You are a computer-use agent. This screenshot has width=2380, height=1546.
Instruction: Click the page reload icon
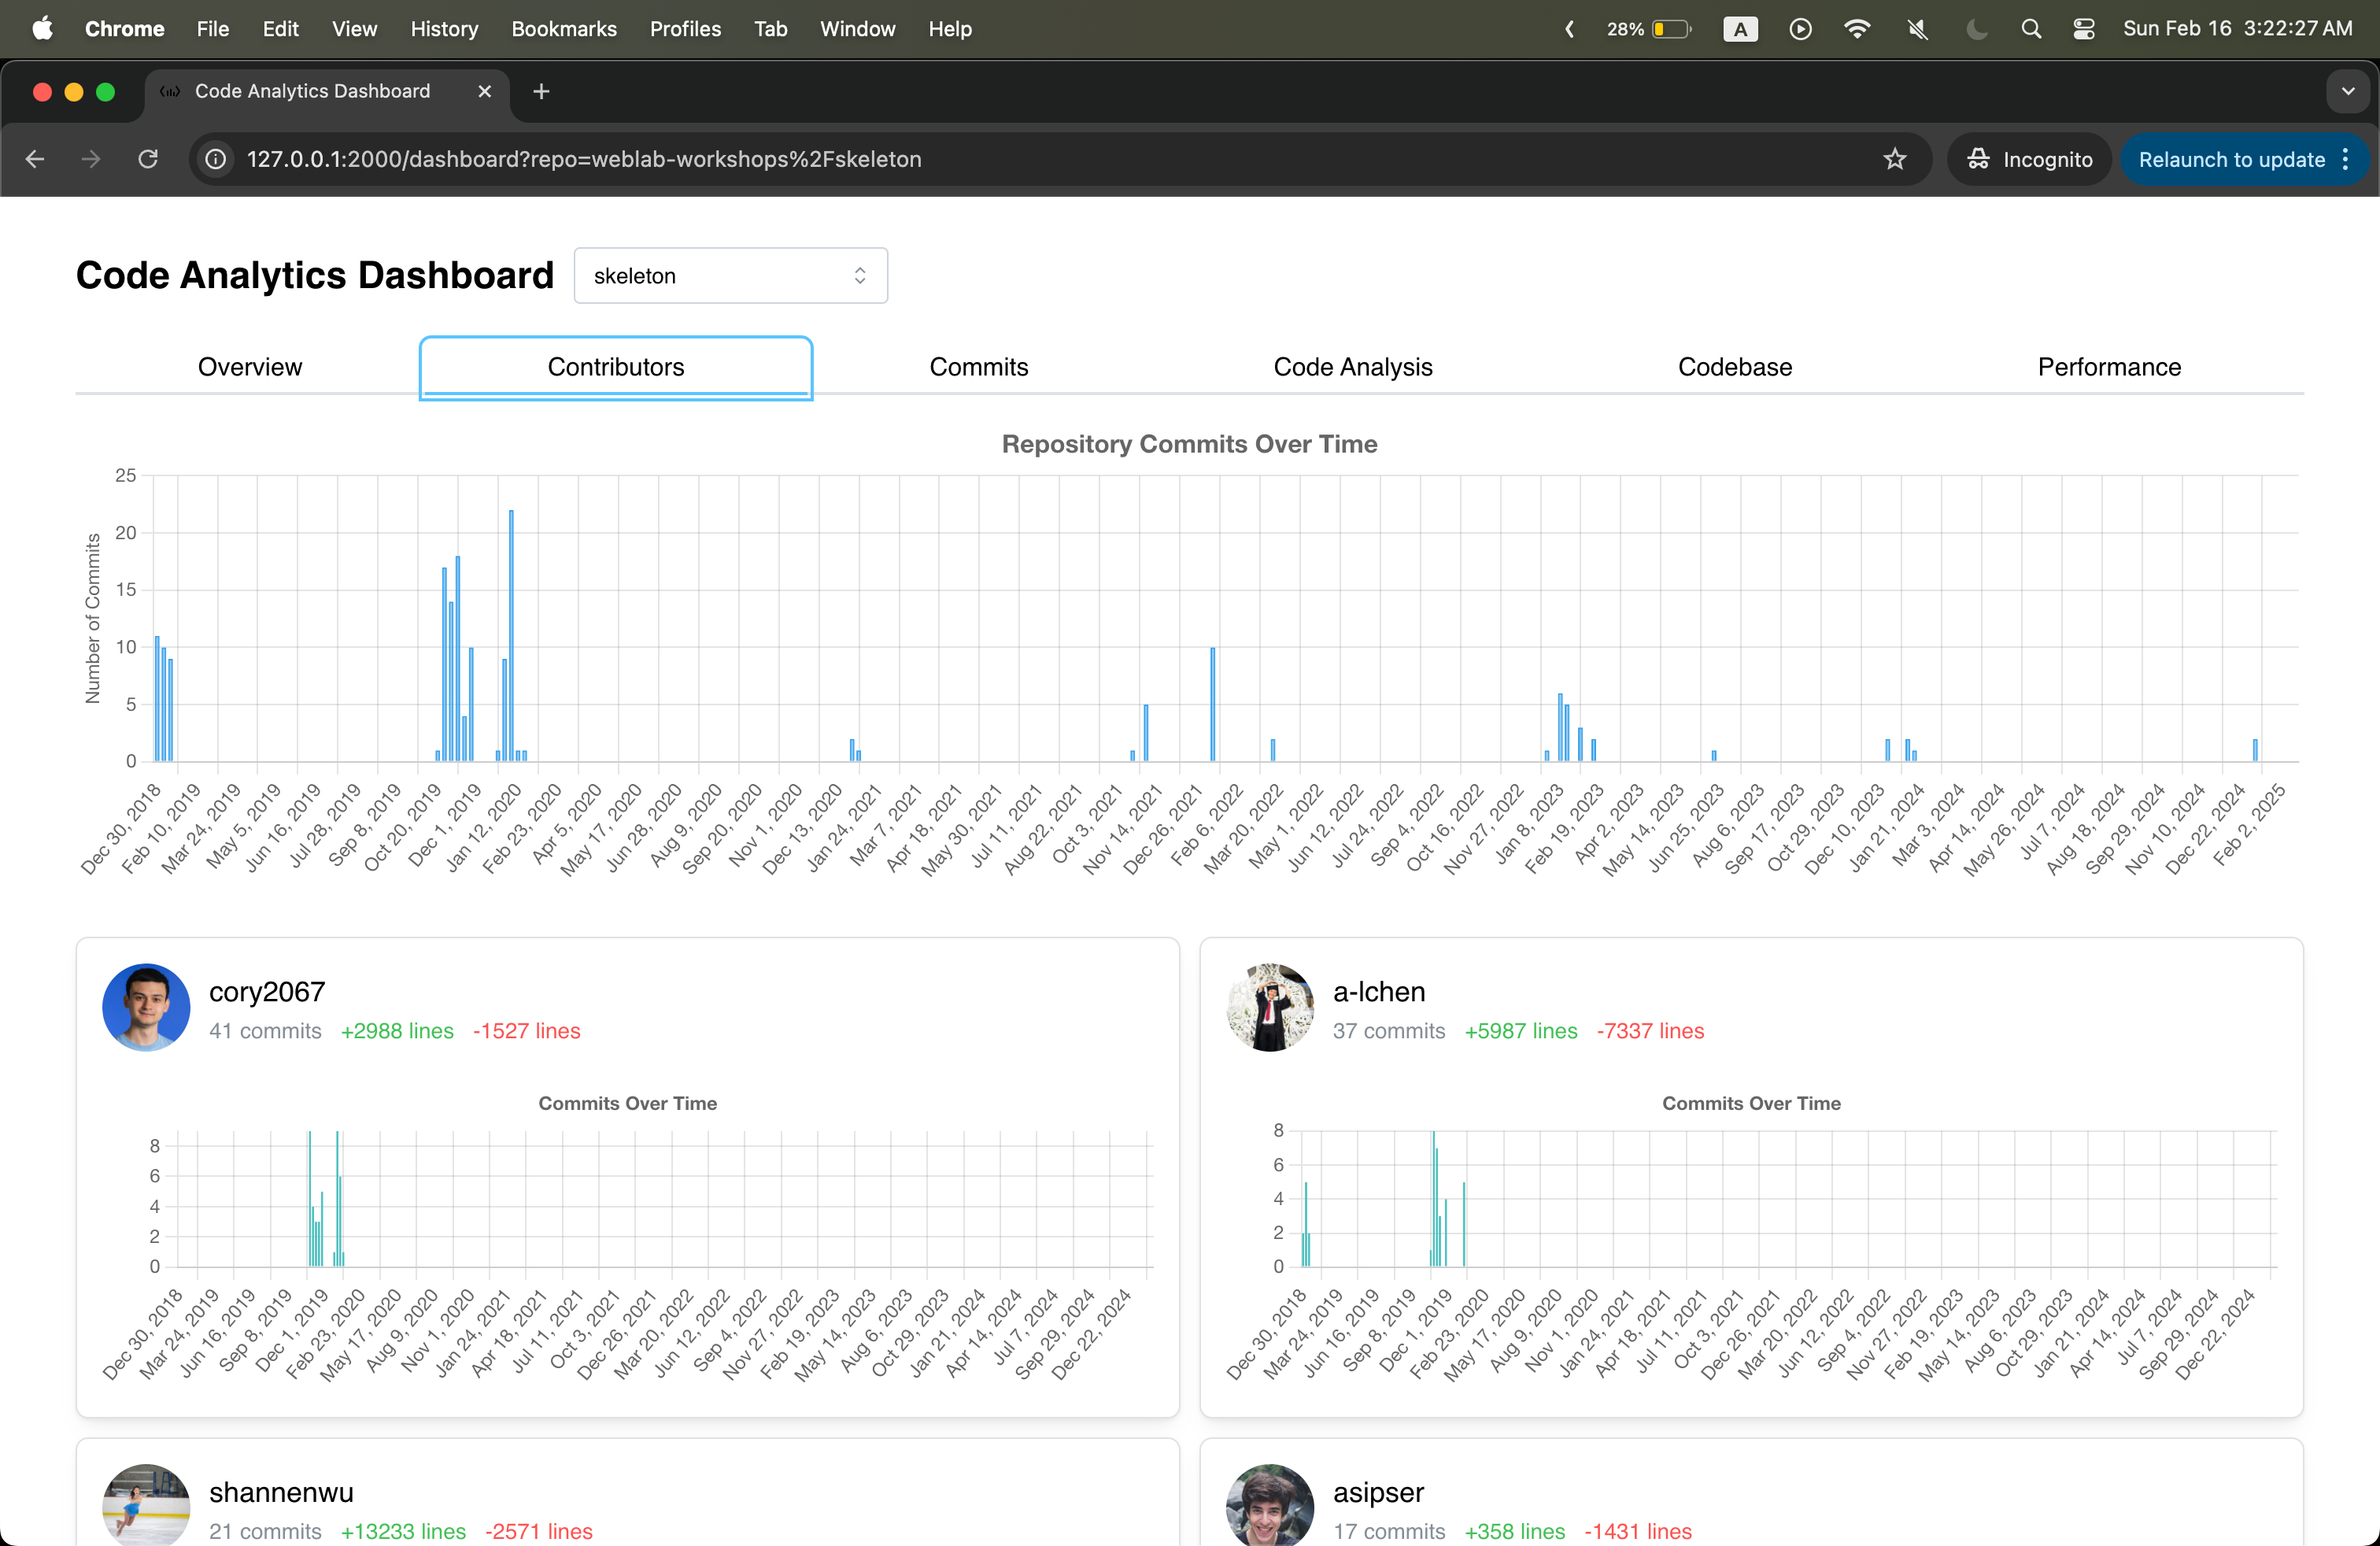pos(148,159)
